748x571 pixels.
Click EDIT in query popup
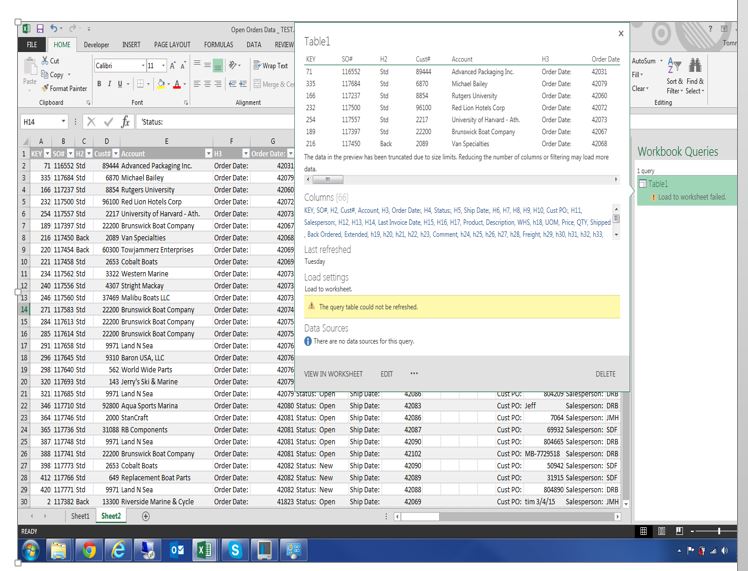386,374
